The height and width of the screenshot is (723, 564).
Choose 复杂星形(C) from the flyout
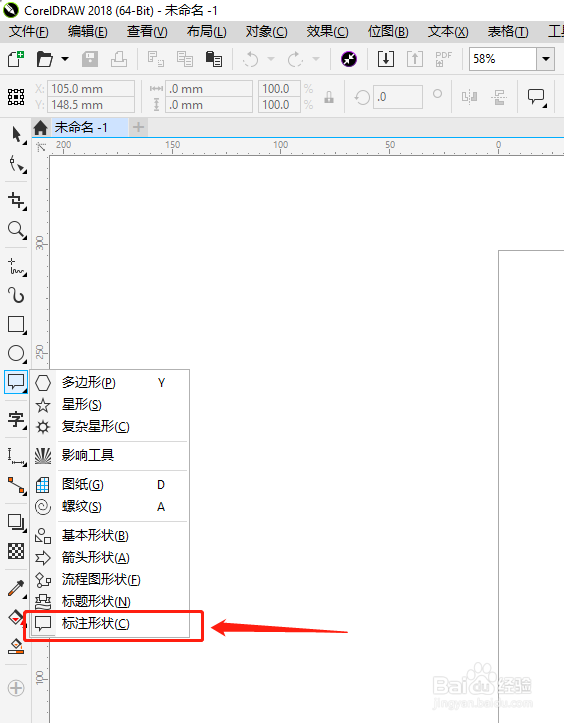(x=111, y=426)
